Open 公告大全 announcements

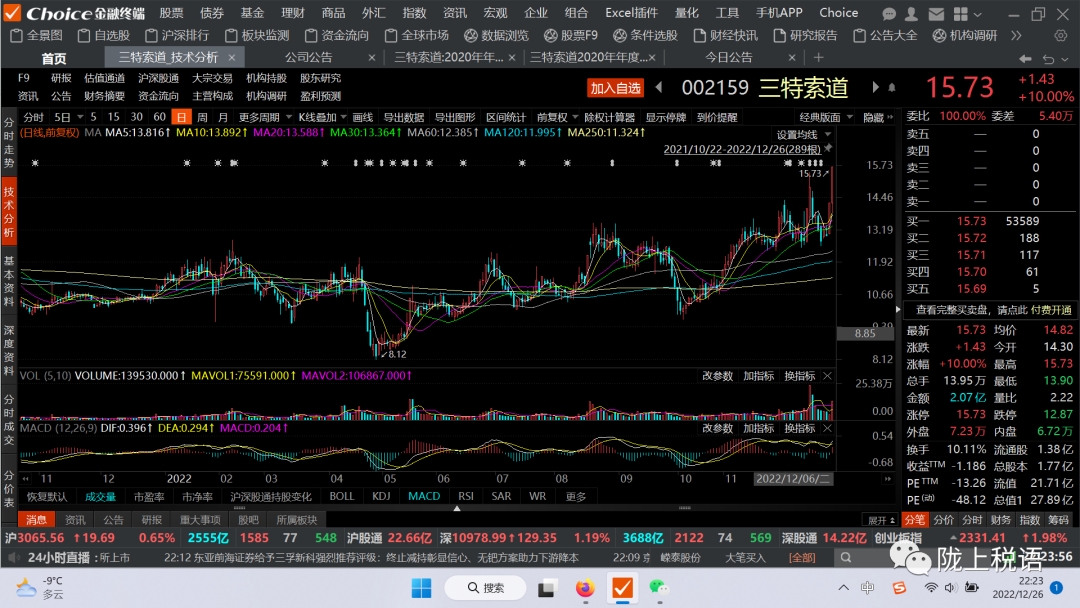[885, 35]
